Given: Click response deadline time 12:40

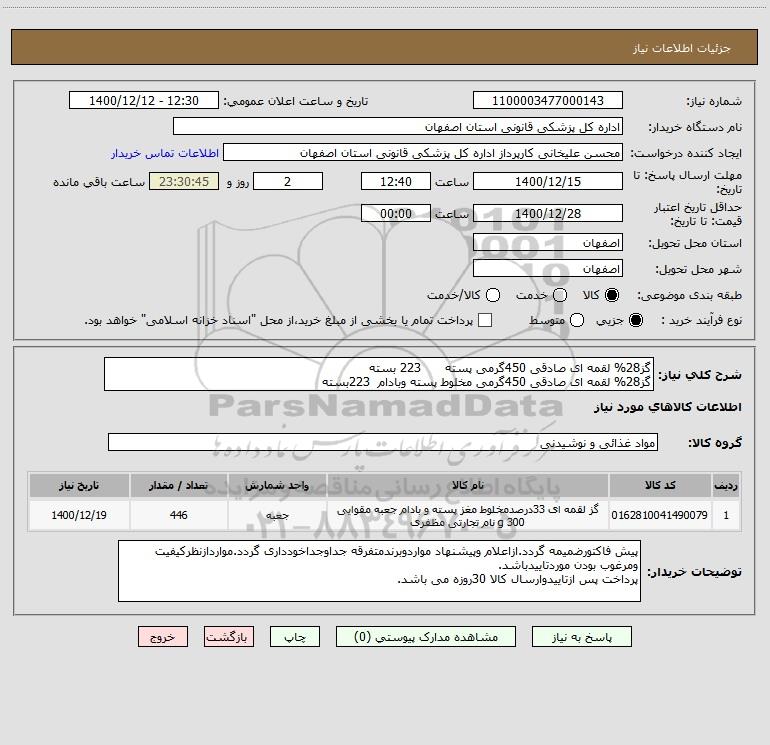Looking at the screenshot, I should click(x=396, y=181).
